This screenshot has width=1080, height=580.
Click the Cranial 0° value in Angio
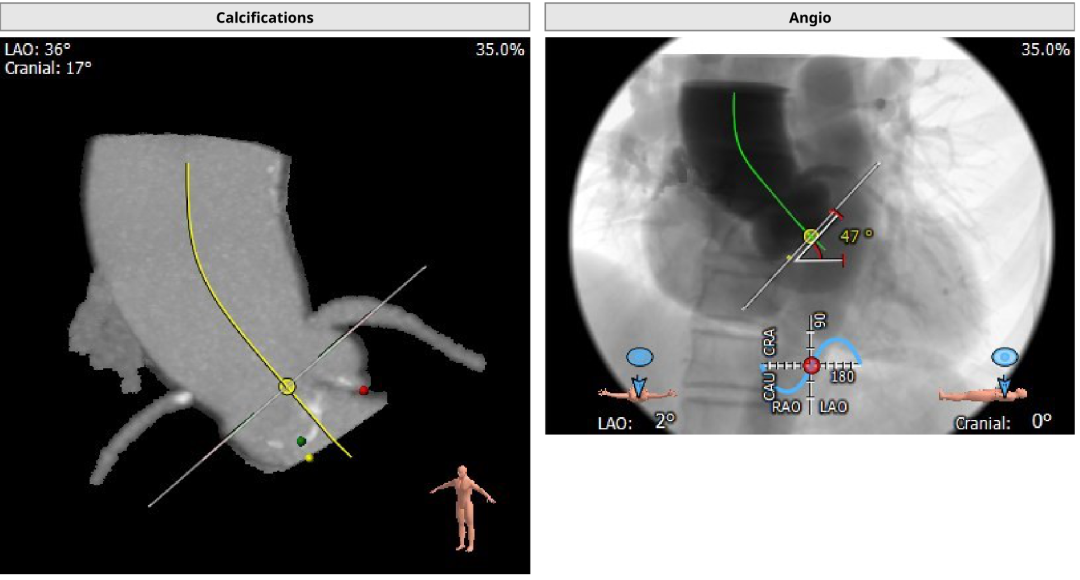click(x=1041, y=421)
